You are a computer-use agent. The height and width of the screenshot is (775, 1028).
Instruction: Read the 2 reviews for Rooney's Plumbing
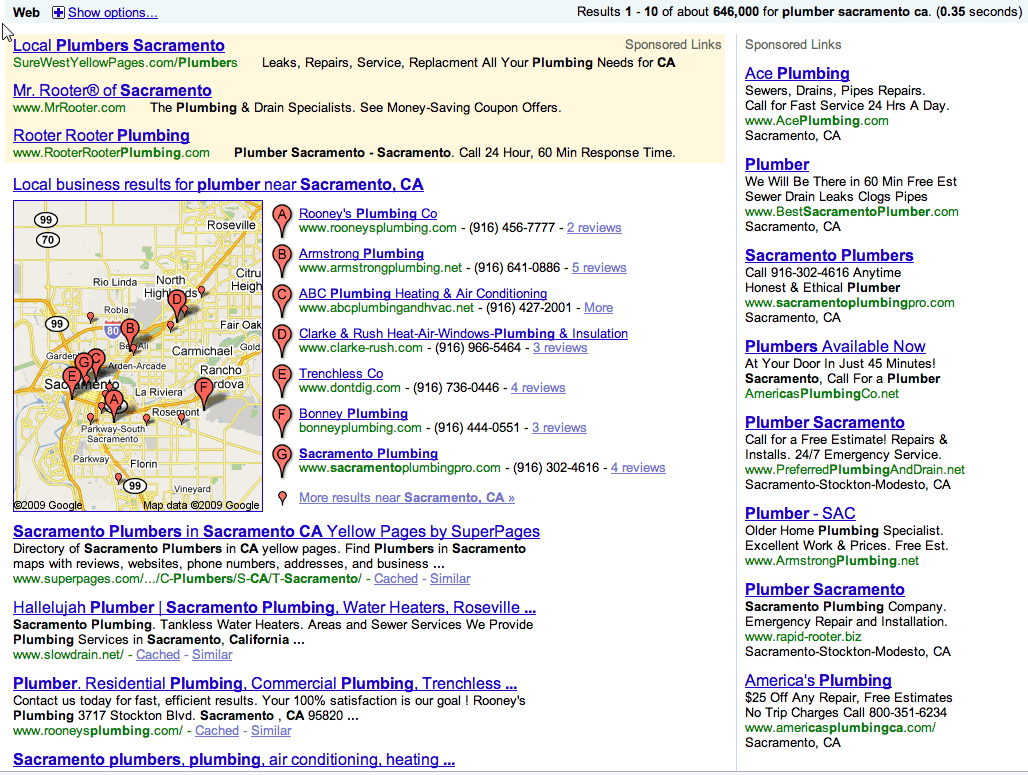[594, 228]
